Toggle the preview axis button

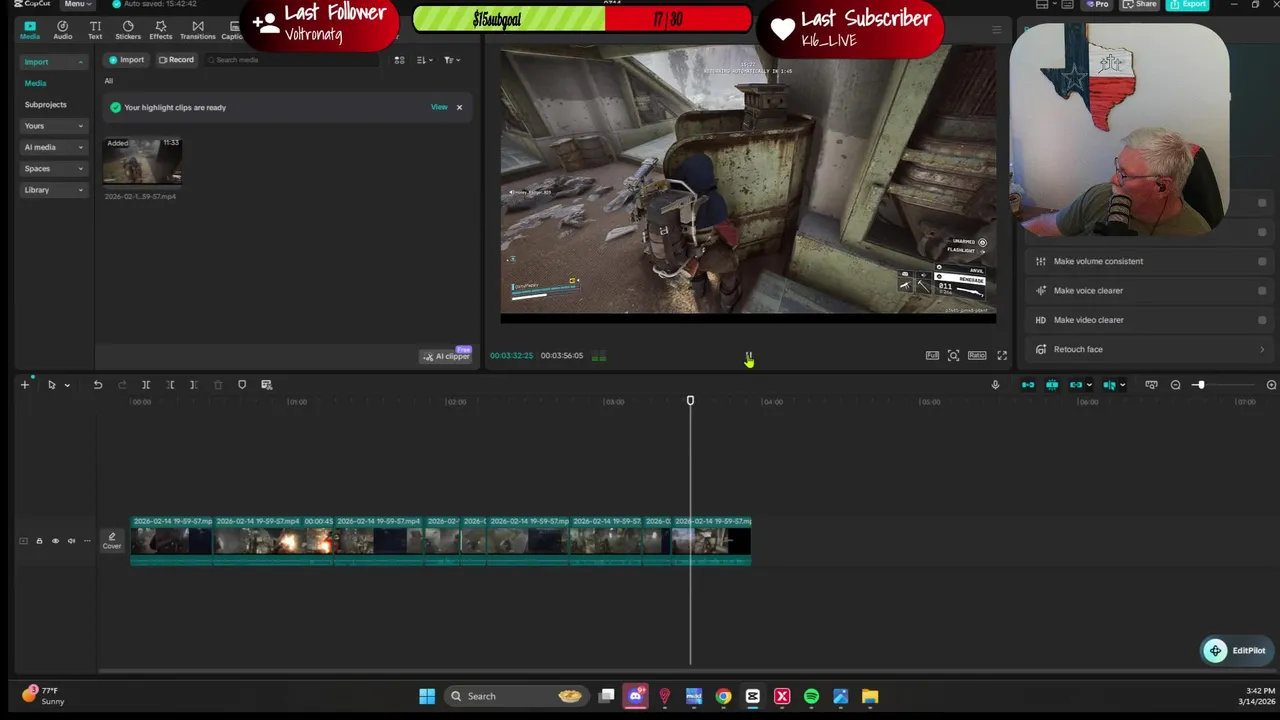[1109, 385]
